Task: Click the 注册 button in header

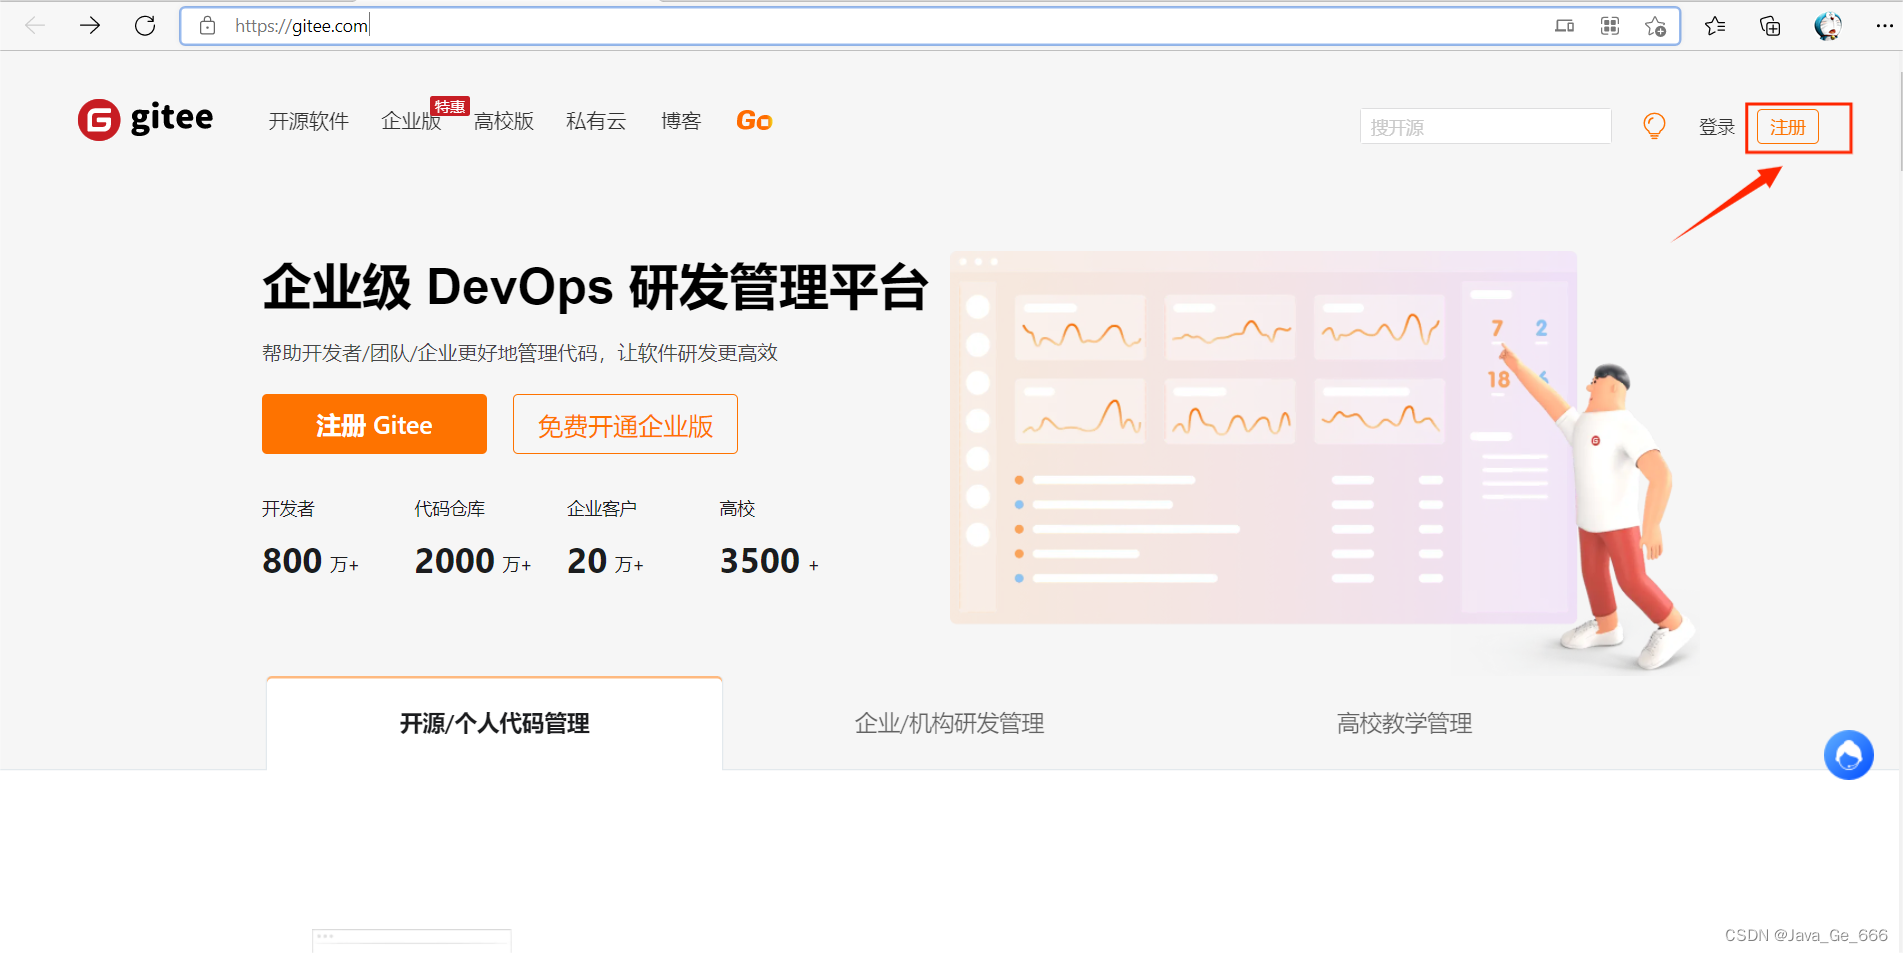Action: [1788, 127]
